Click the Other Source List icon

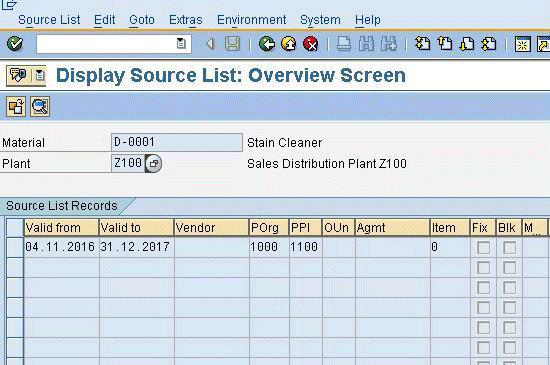coord(16,107)
